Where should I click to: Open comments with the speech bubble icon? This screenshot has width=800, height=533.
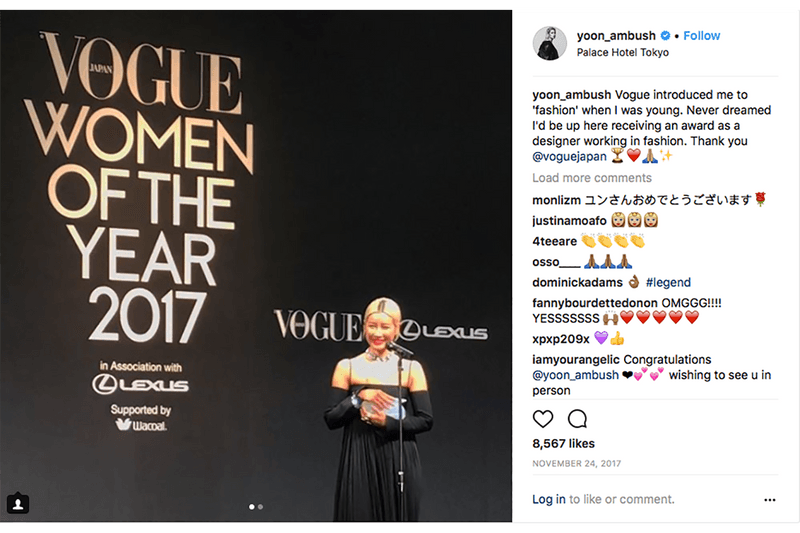(577, 419)
